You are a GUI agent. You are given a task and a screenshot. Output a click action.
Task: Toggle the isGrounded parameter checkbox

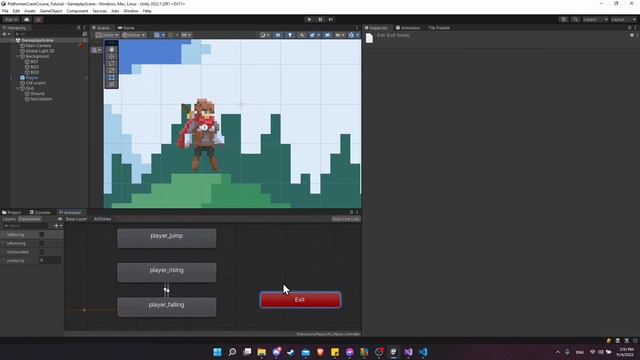[42, 252]
